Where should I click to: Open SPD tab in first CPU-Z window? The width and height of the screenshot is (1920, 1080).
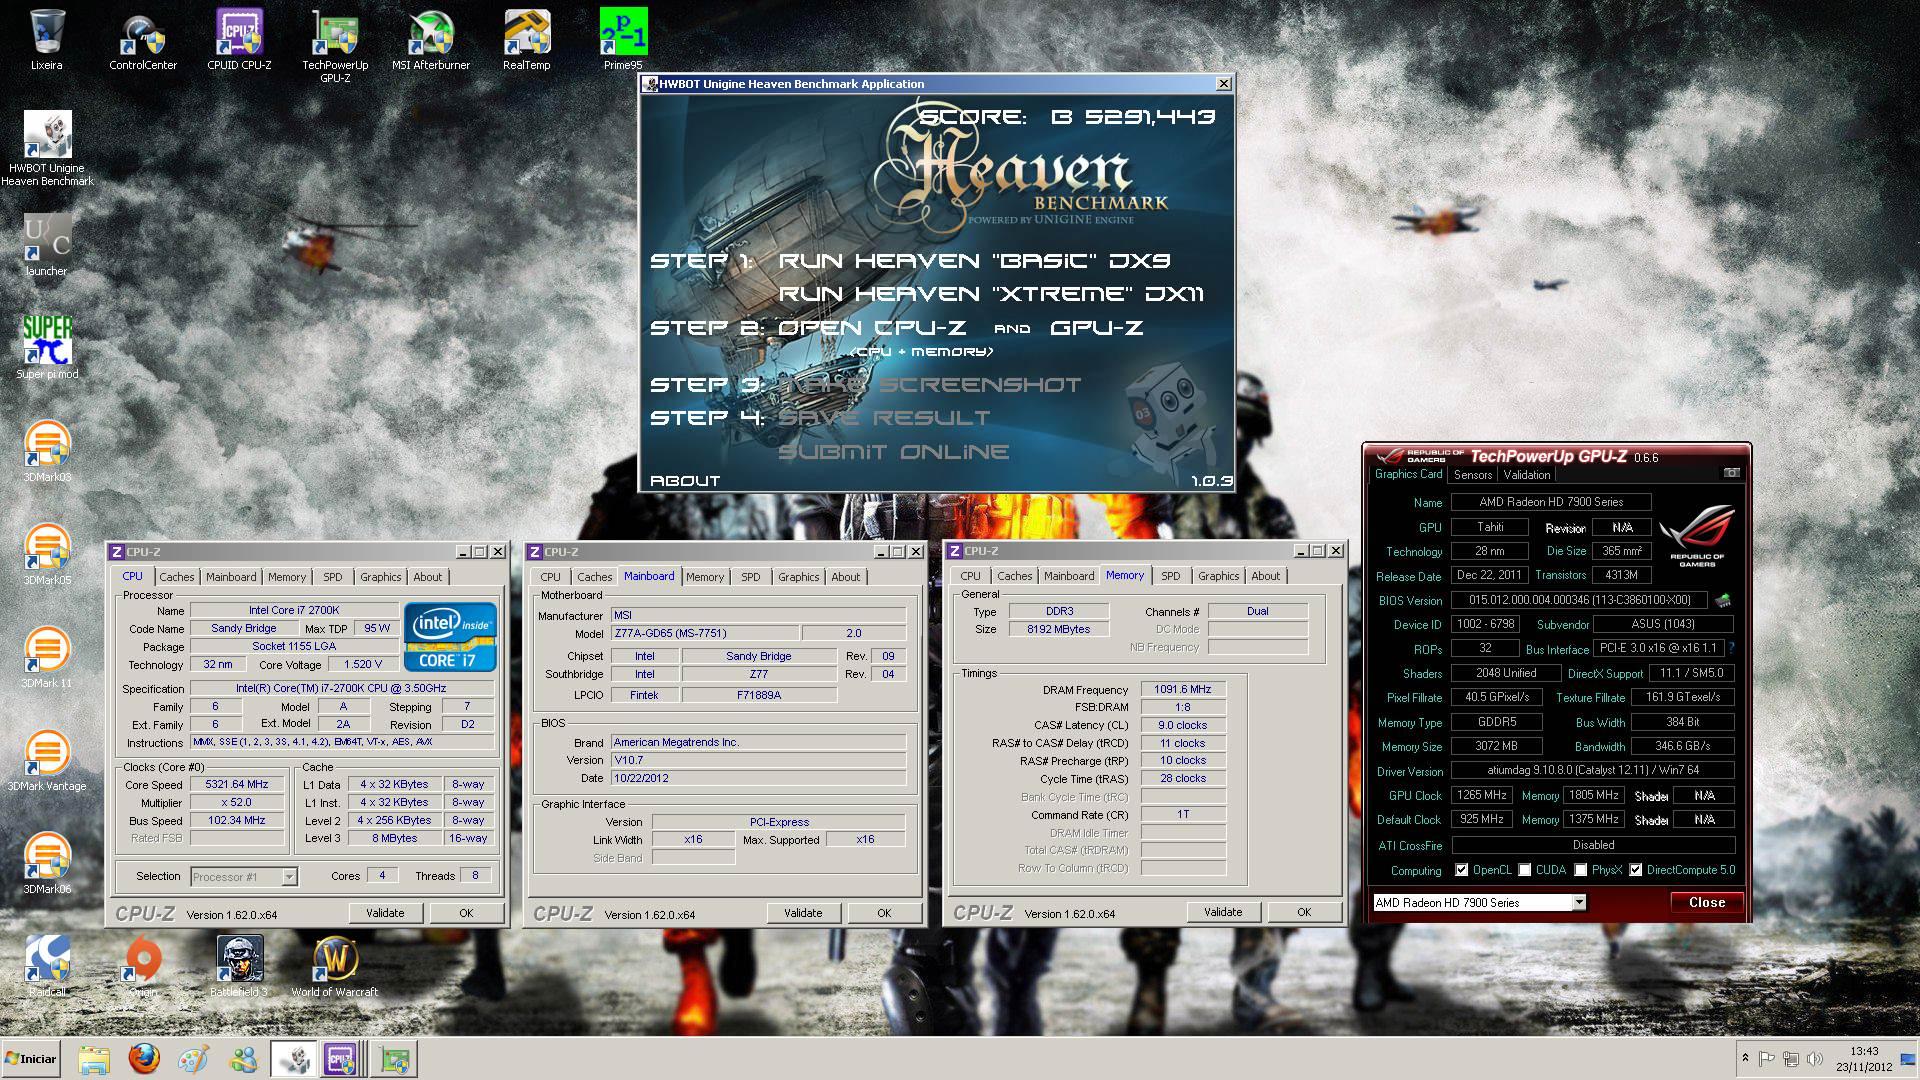[333, 577]
